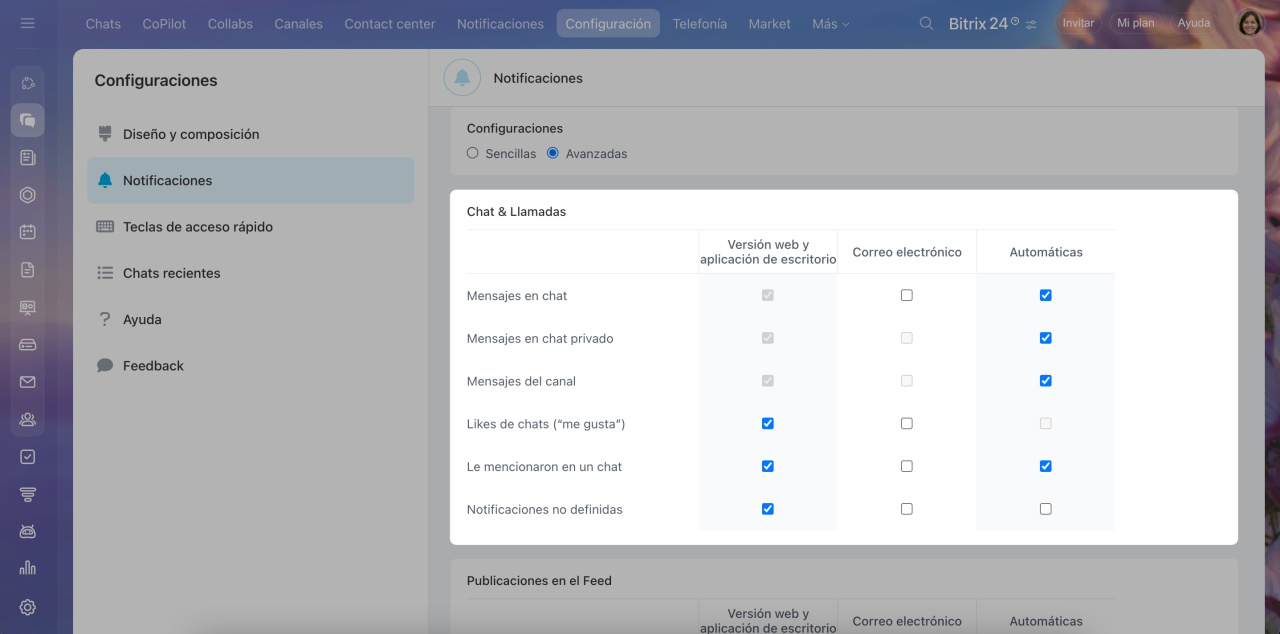This screenshot has height=634, width=1280.
Task: Select Teclas de acceso rápido
Action: [x=250, y=227]
